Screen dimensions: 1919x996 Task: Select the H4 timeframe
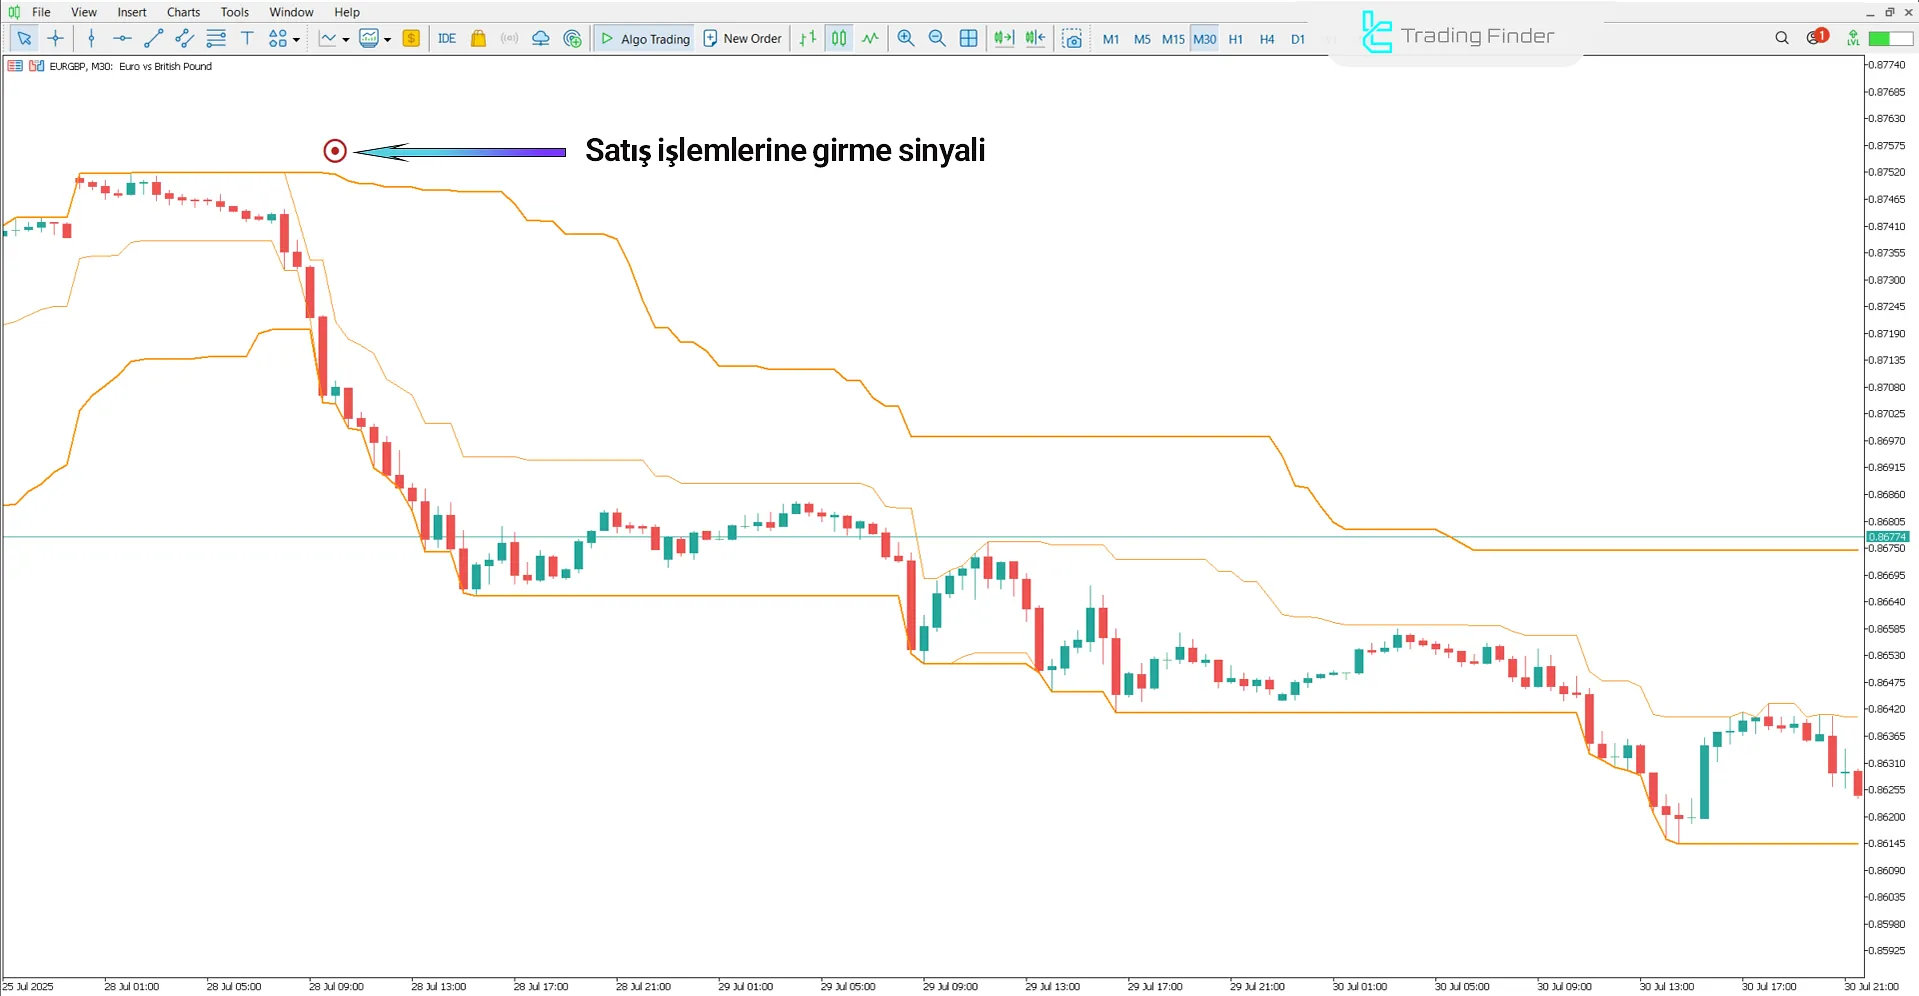click(x=1267, y=39)
